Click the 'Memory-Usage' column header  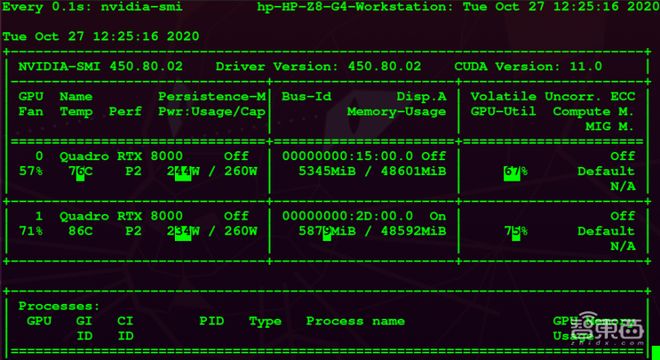397,112
